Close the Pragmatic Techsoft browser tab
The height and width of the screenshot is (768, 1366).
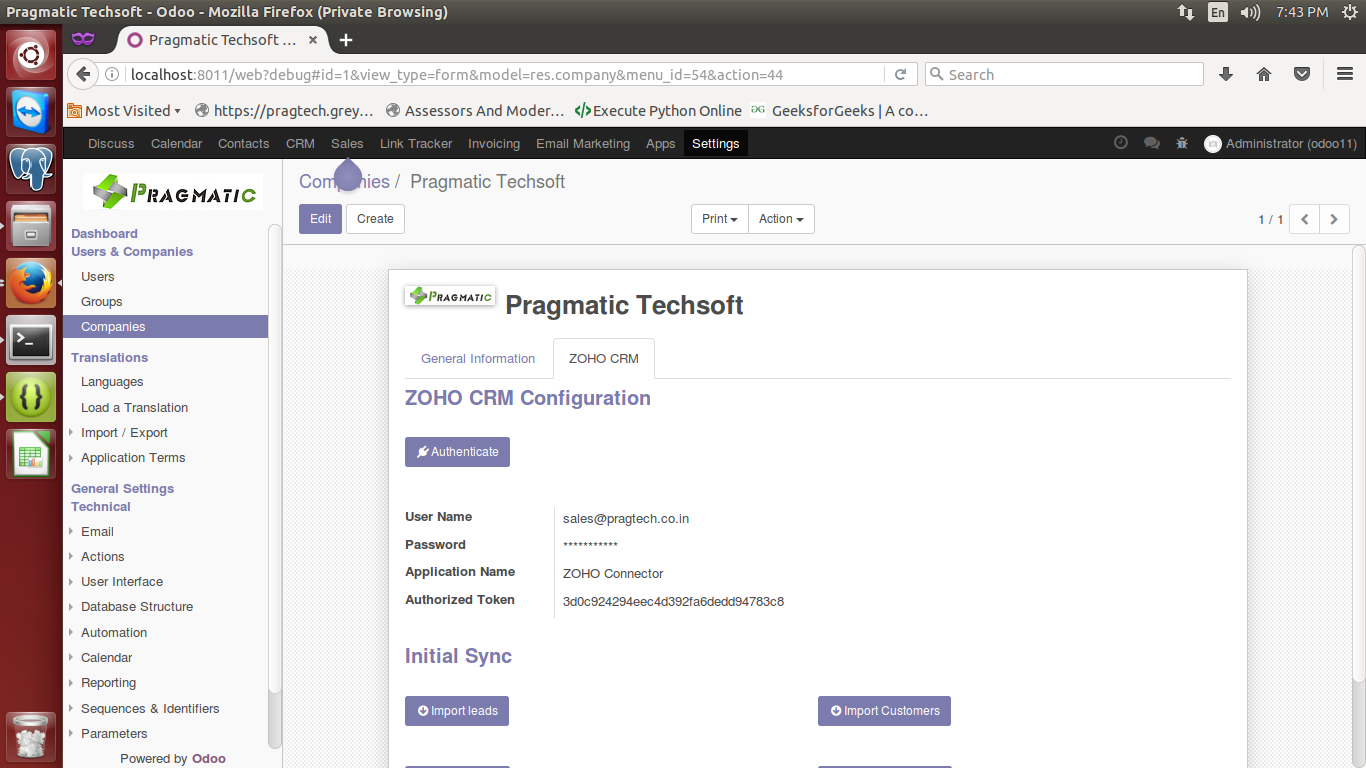[x=313, y=40]
